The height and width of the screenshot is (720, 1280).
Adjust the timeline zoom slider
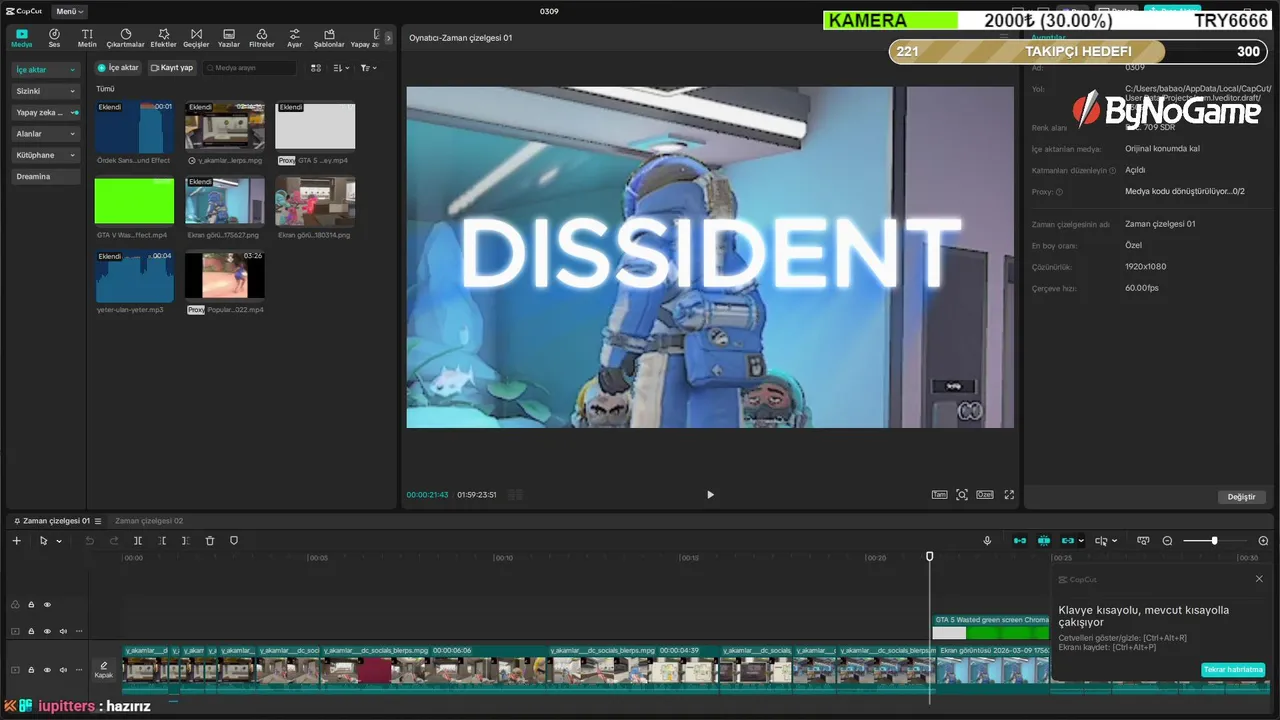pyautogui.click(x=1214, y=541)
